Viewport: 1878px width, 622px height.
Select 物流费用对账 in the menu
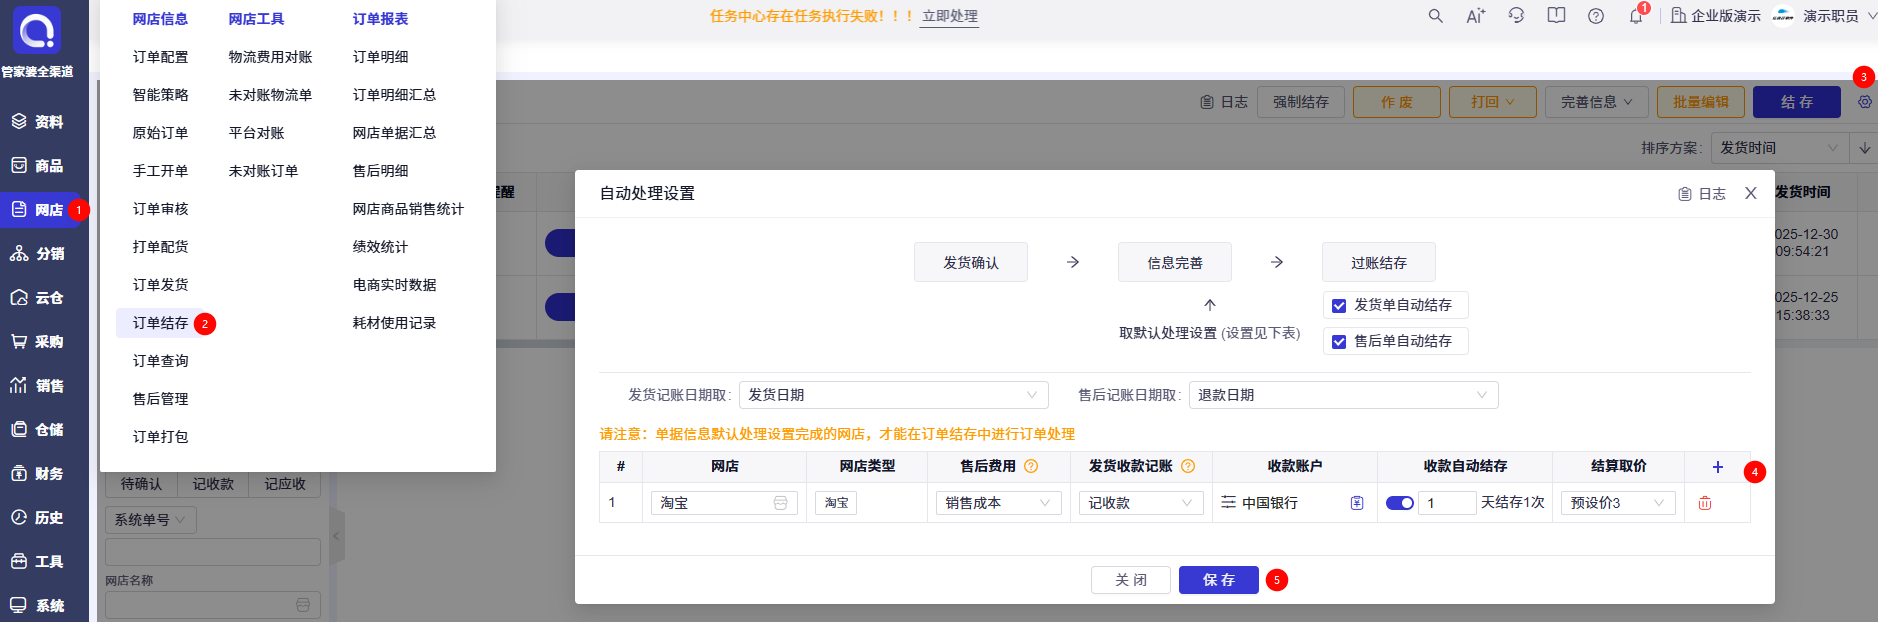click(x=270, y=57)
